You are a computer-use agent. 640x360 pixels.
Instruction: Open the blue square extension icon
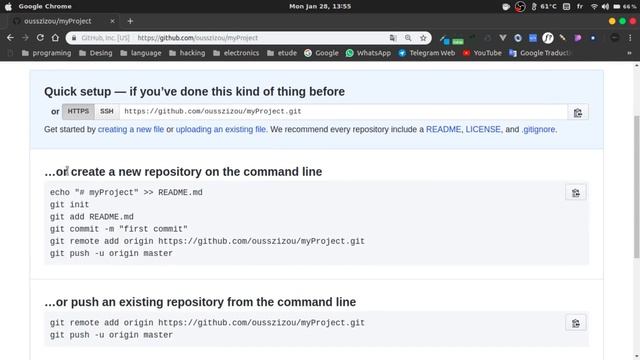[x=533, y=38]
